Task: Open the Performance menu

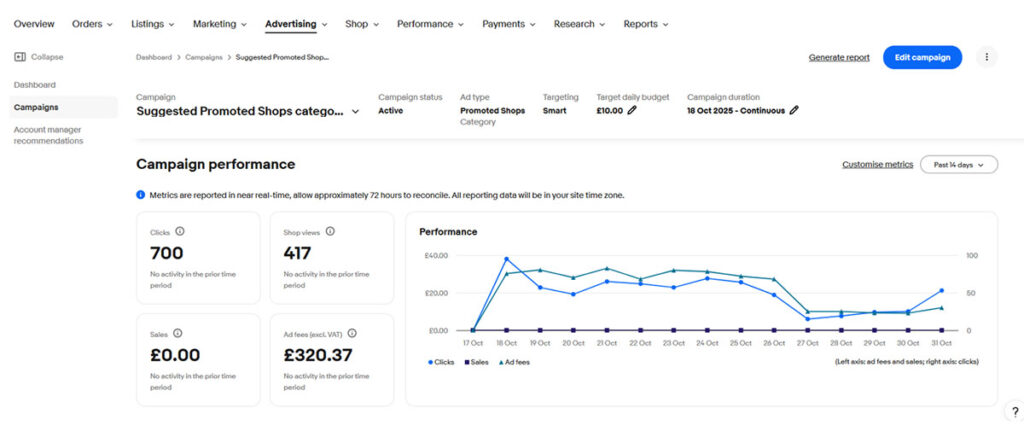Action: point(430,24)
